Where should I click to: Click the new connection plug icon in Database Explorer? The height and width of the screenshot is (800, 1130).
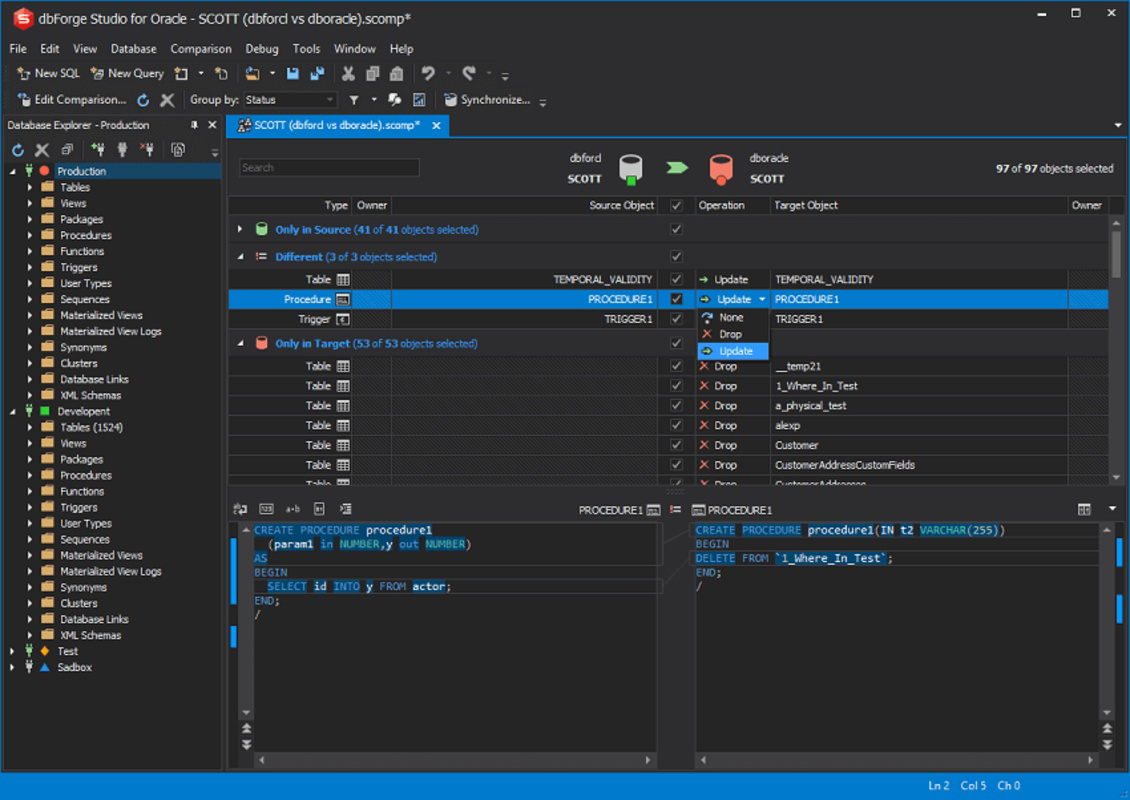point(98,150)
